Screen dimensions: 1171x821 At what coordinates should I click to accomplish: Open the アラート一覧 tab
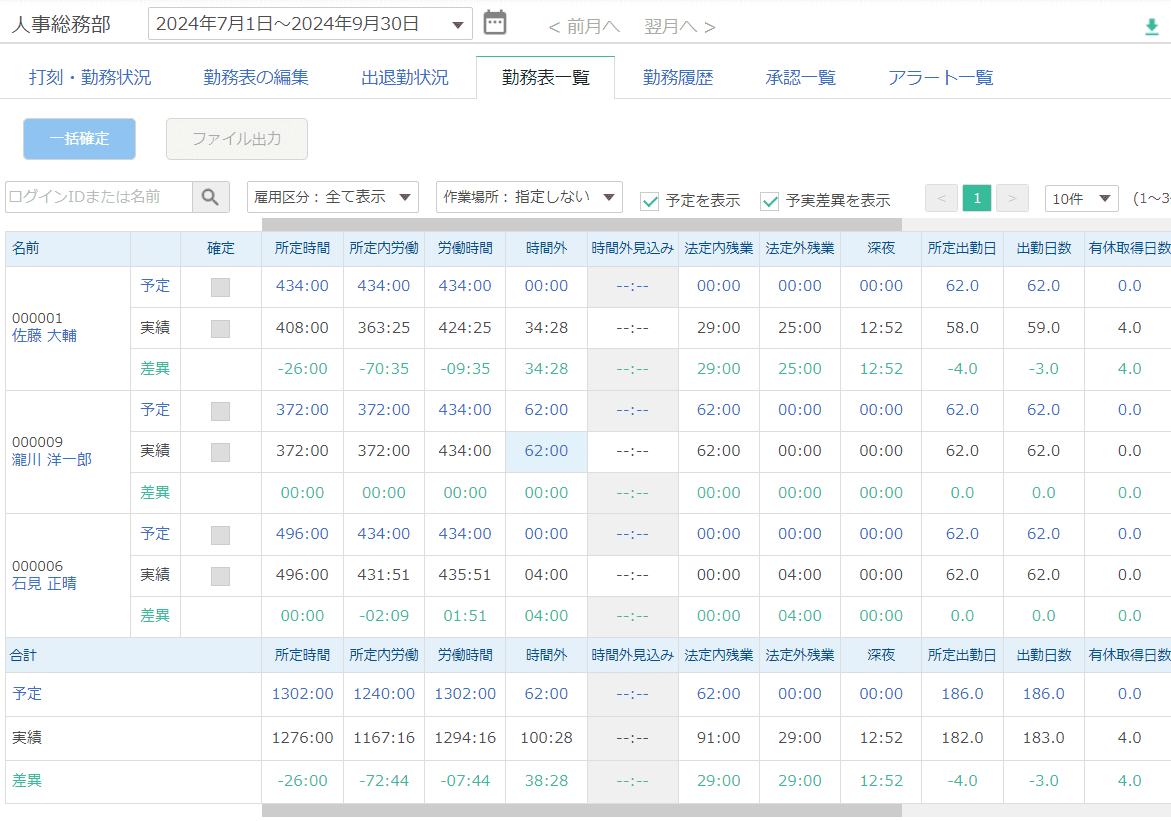940,77
